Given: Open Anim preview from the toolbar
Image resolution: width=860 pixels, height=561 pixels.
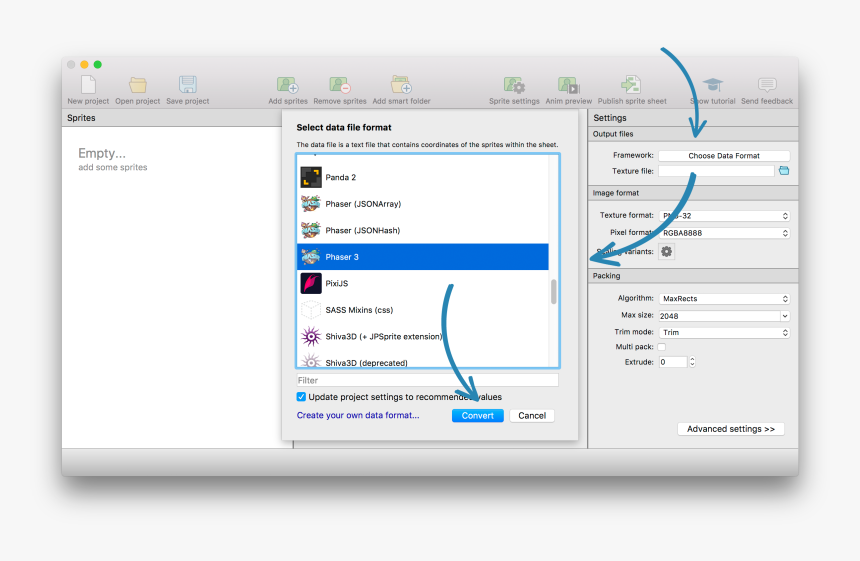Looking at the screenshot, I should tap(568, 85).
